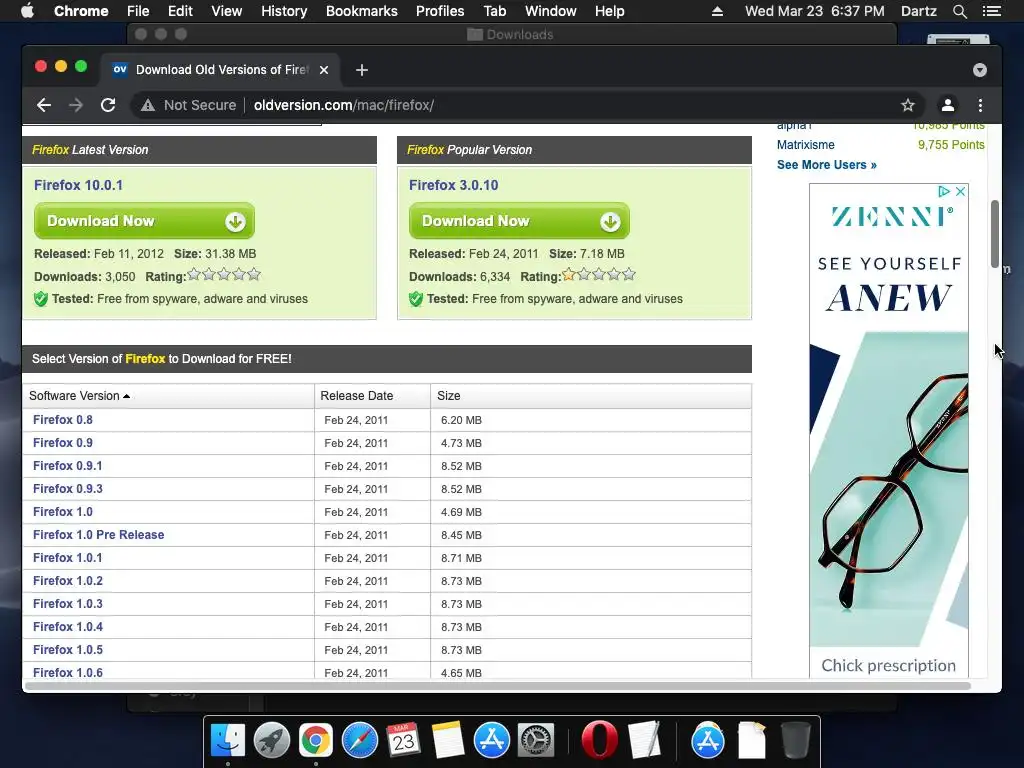Open Spotlight search in menu bar

(959, 11)
